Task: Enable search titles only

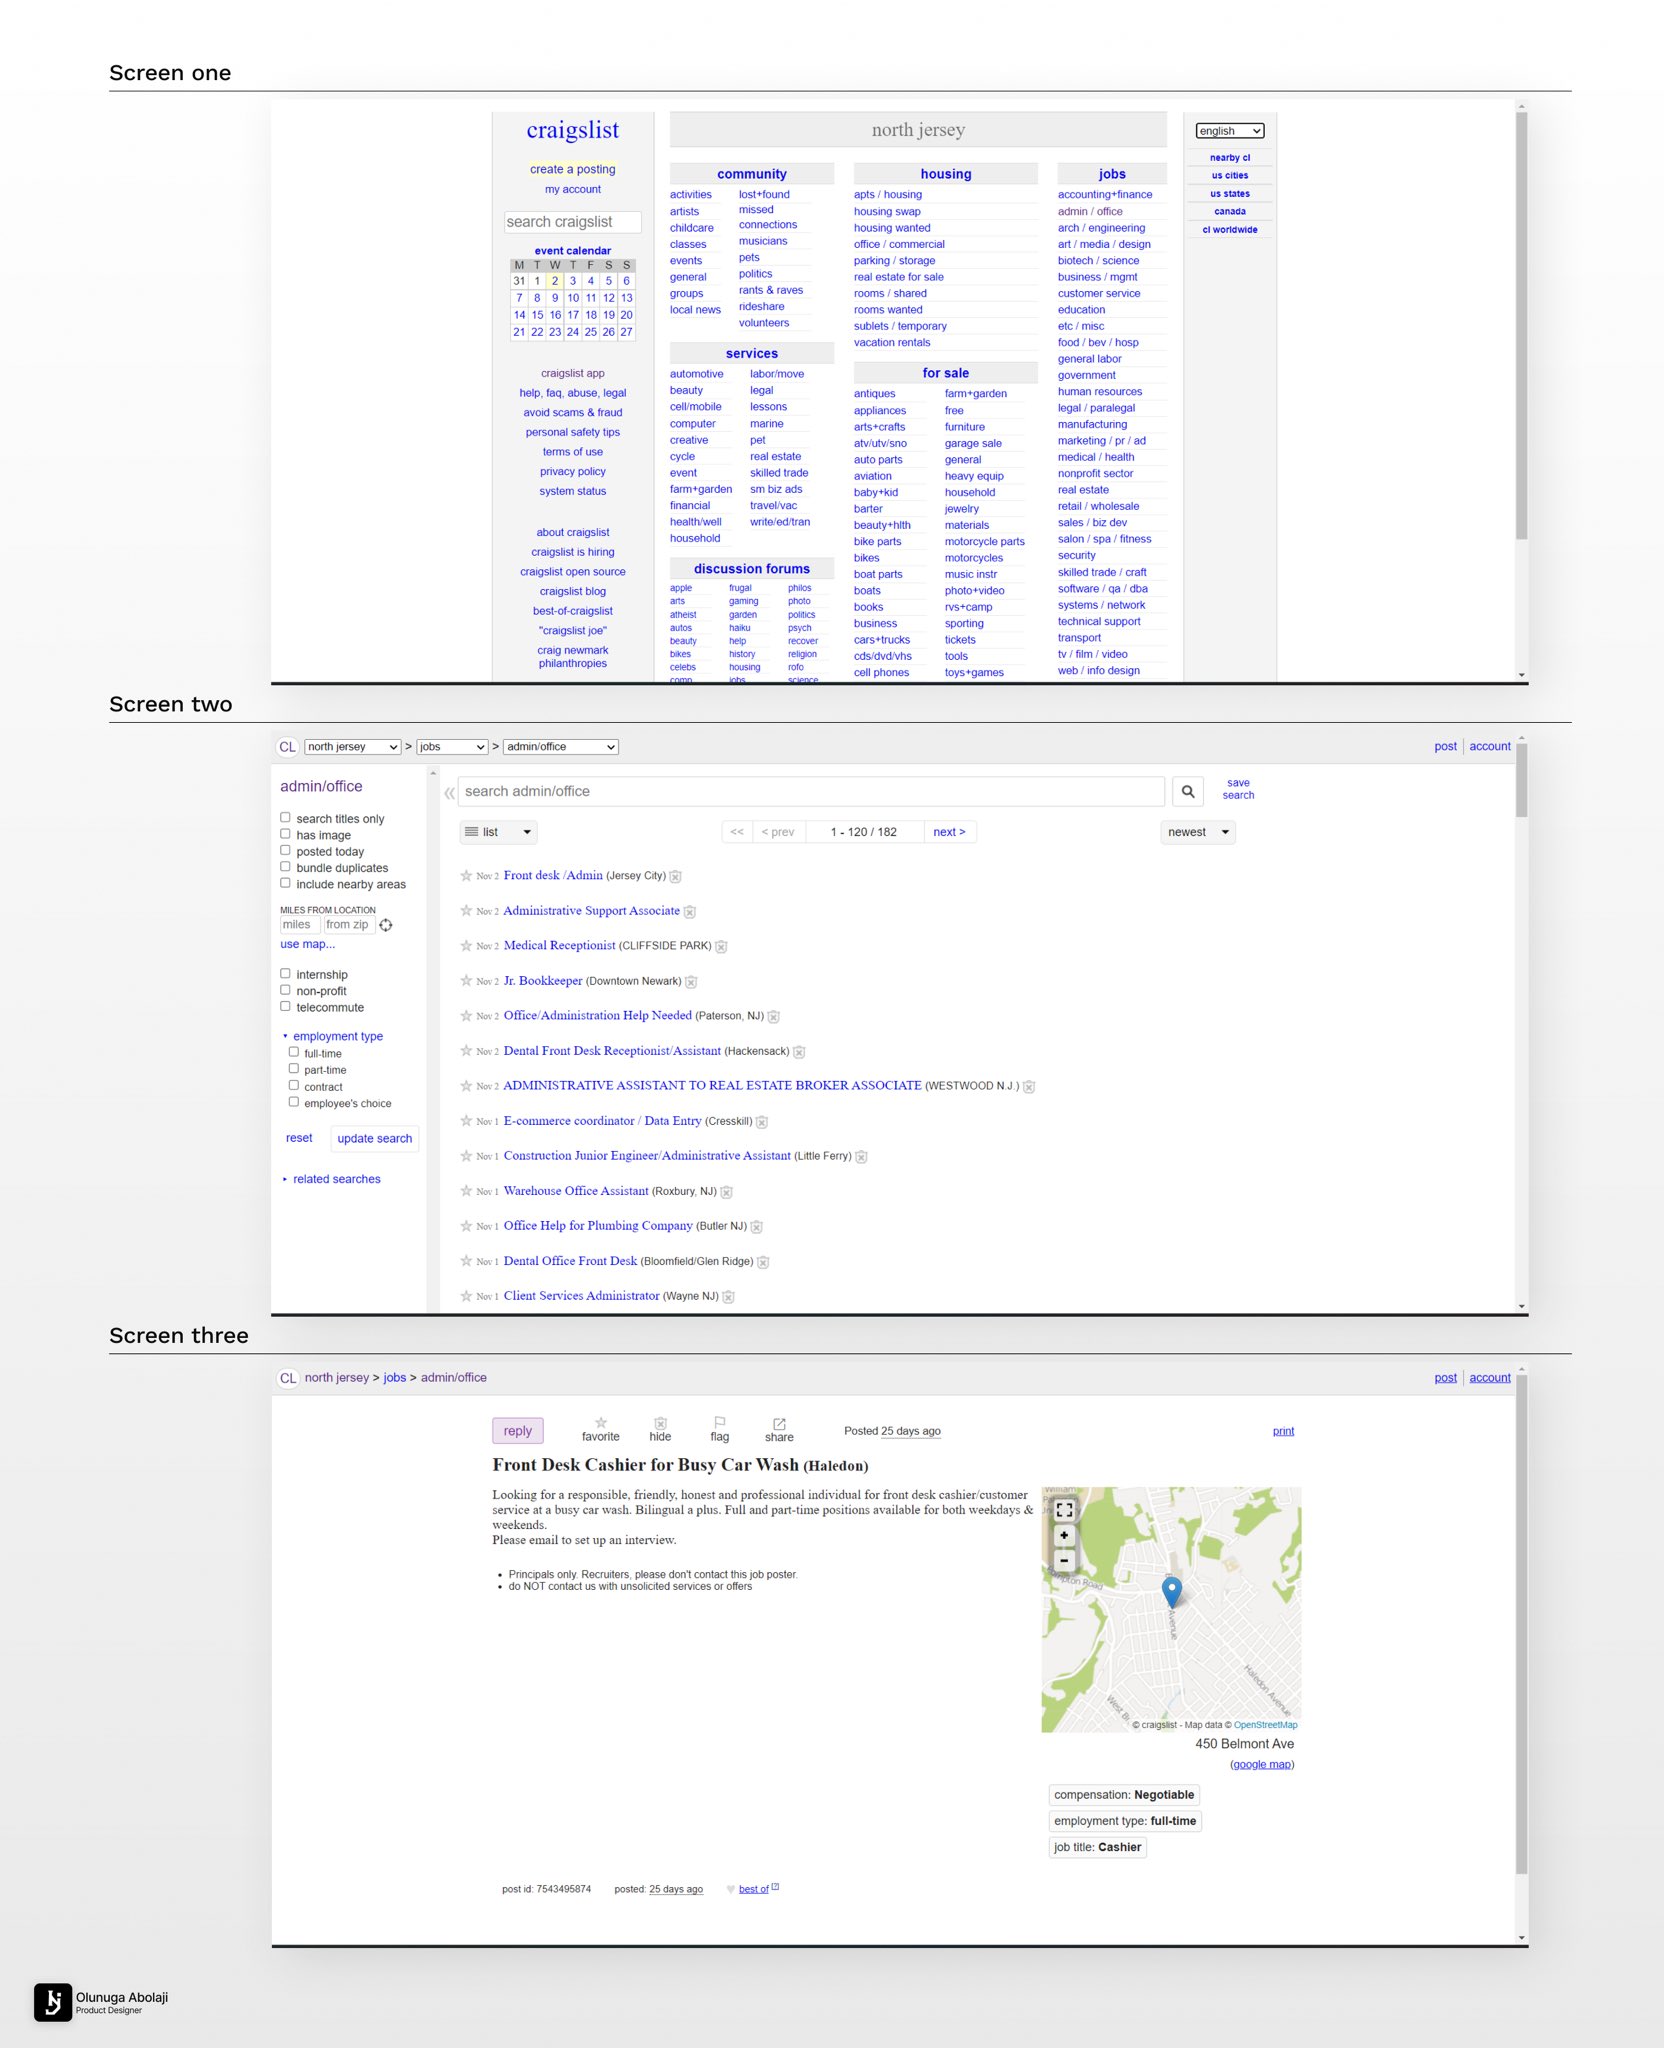Action: tap(285, 818)
